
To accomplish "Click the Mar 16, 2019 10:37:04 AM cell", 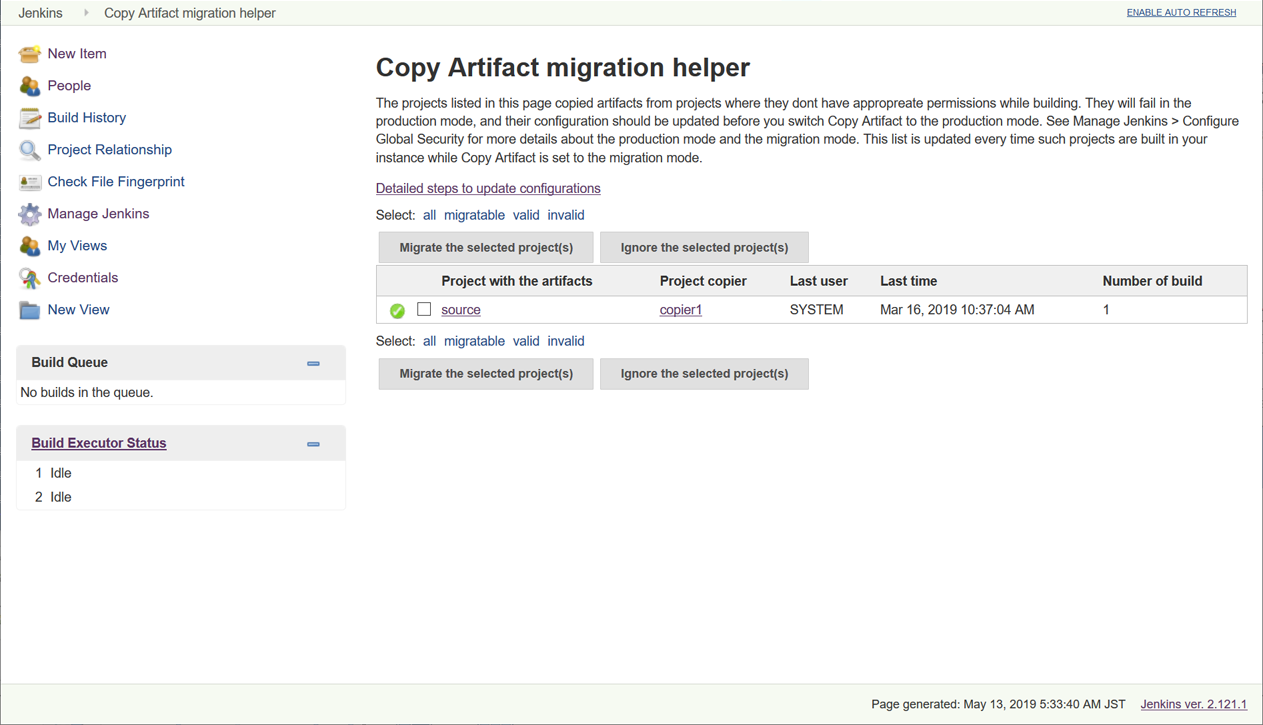I will point(957,310).
